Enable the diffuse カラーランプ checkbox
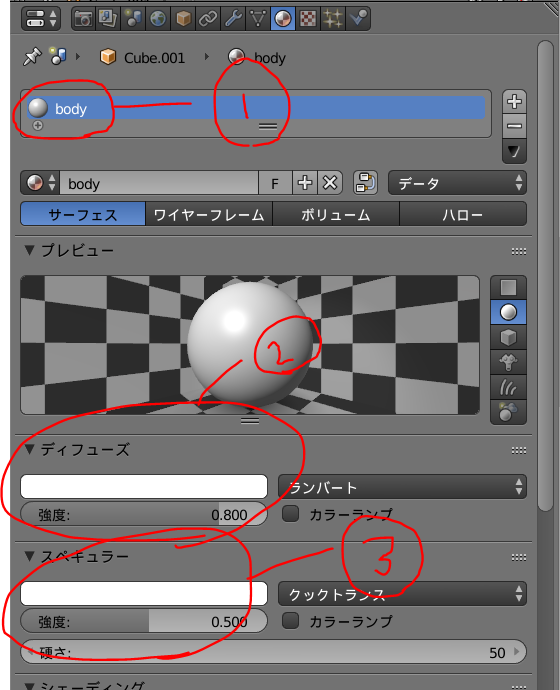The image size is (560, 690). (290, 514)
